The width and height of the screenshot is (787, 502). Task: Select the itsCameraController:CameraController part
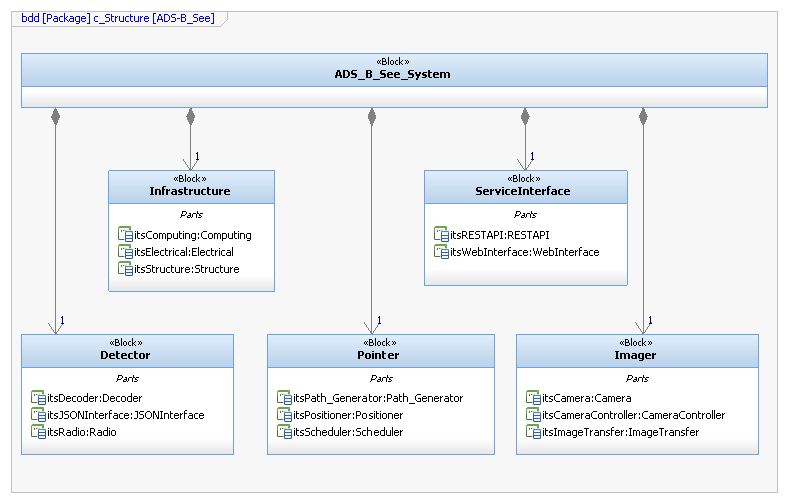[x=633, y=415]
